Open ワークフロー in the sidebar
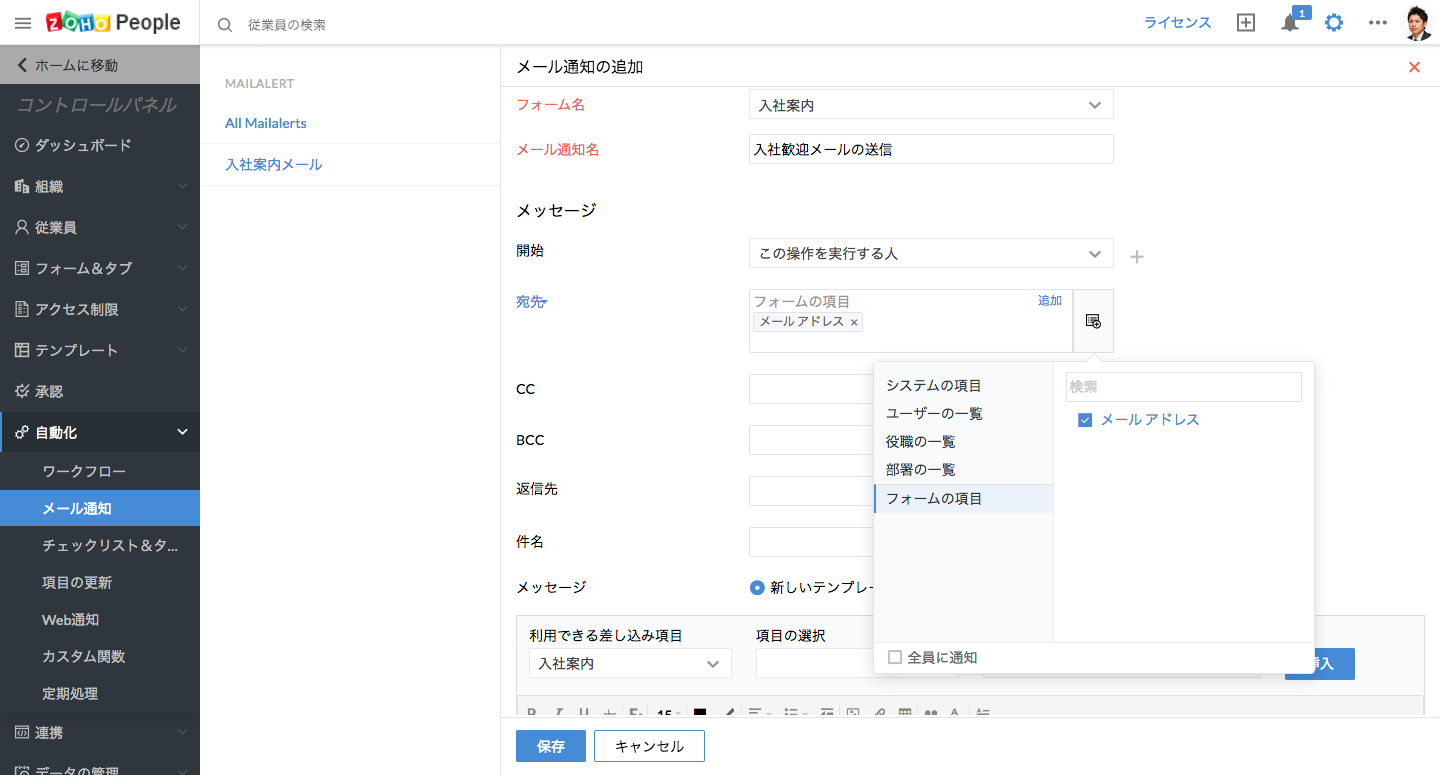This screenshot has width=1440, height=775. (x=84, y=471)
